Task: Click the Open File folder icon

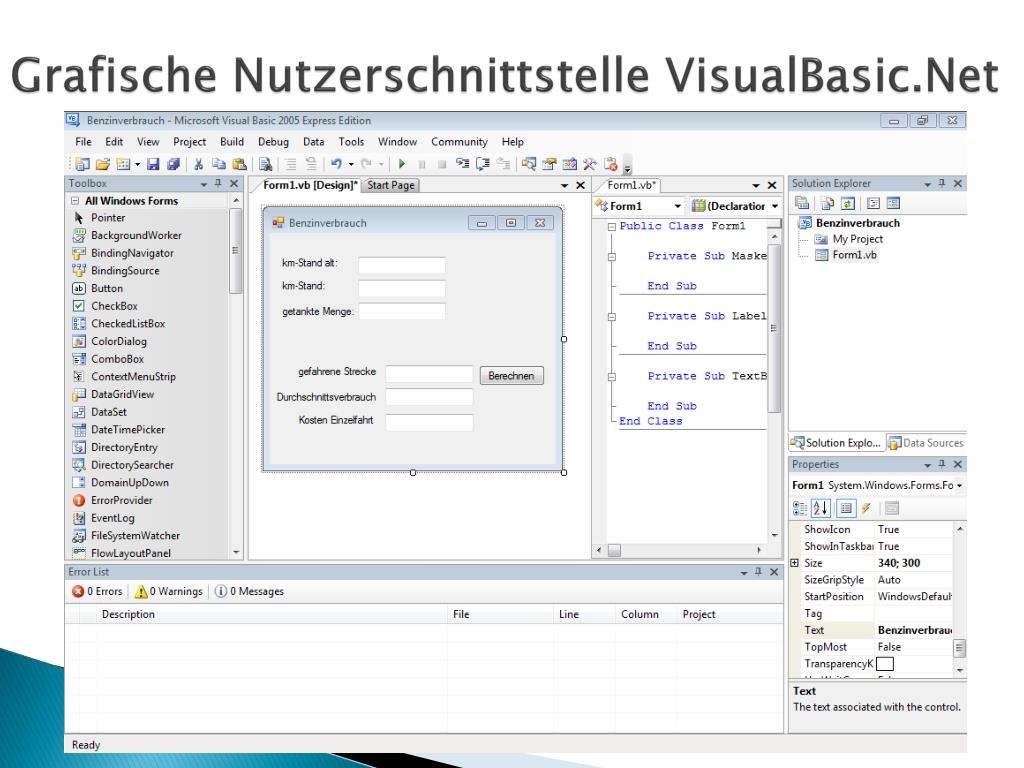Action: 103,164
